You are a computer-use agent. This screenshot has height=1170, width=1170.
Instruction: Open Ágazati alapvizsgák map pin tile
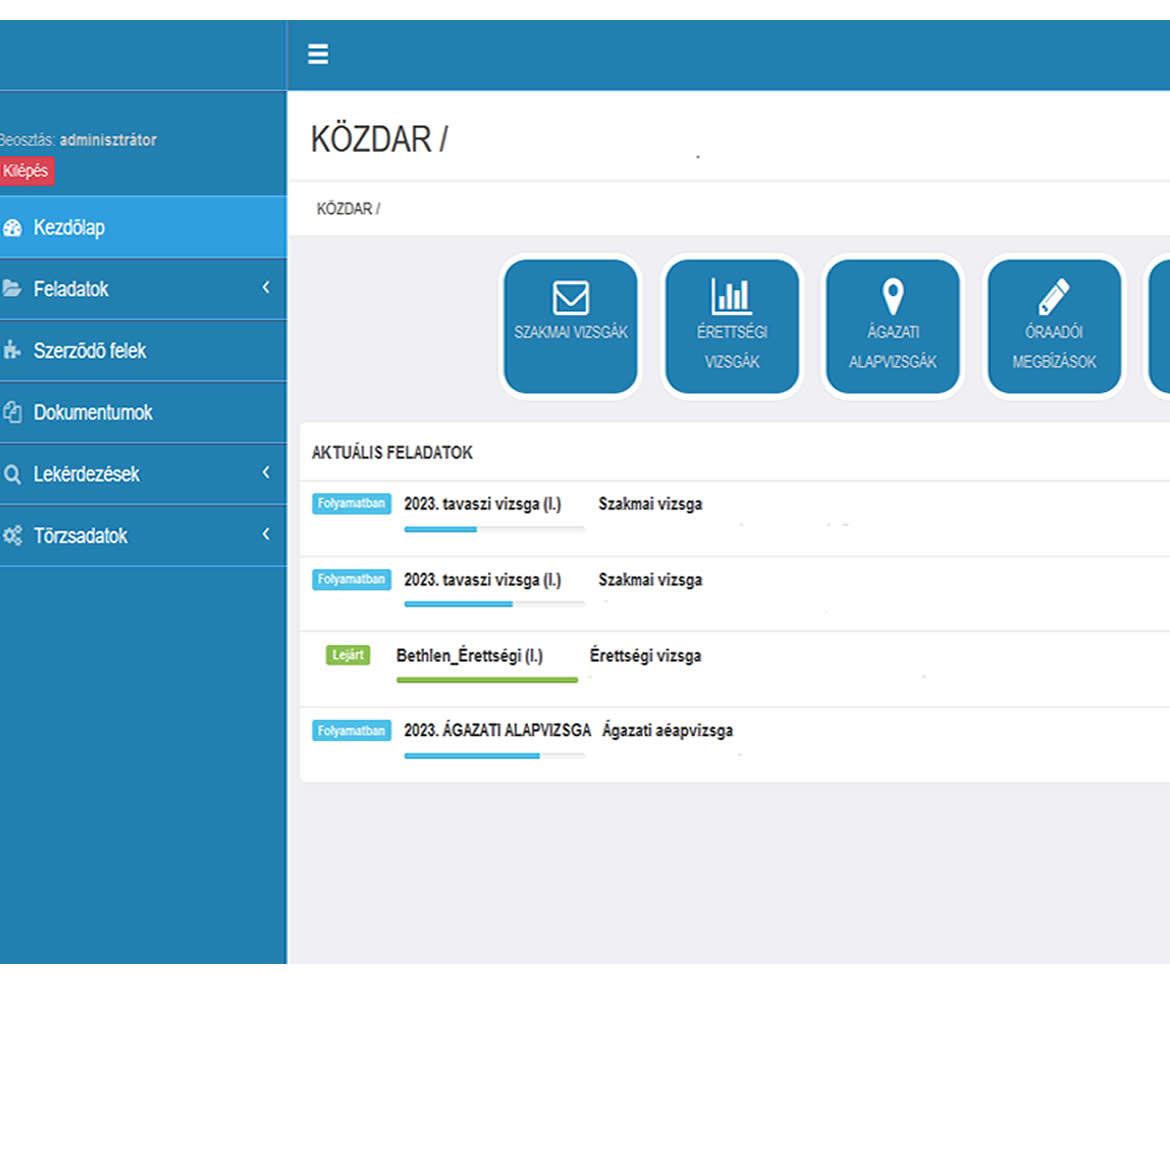tap(892, 326)
